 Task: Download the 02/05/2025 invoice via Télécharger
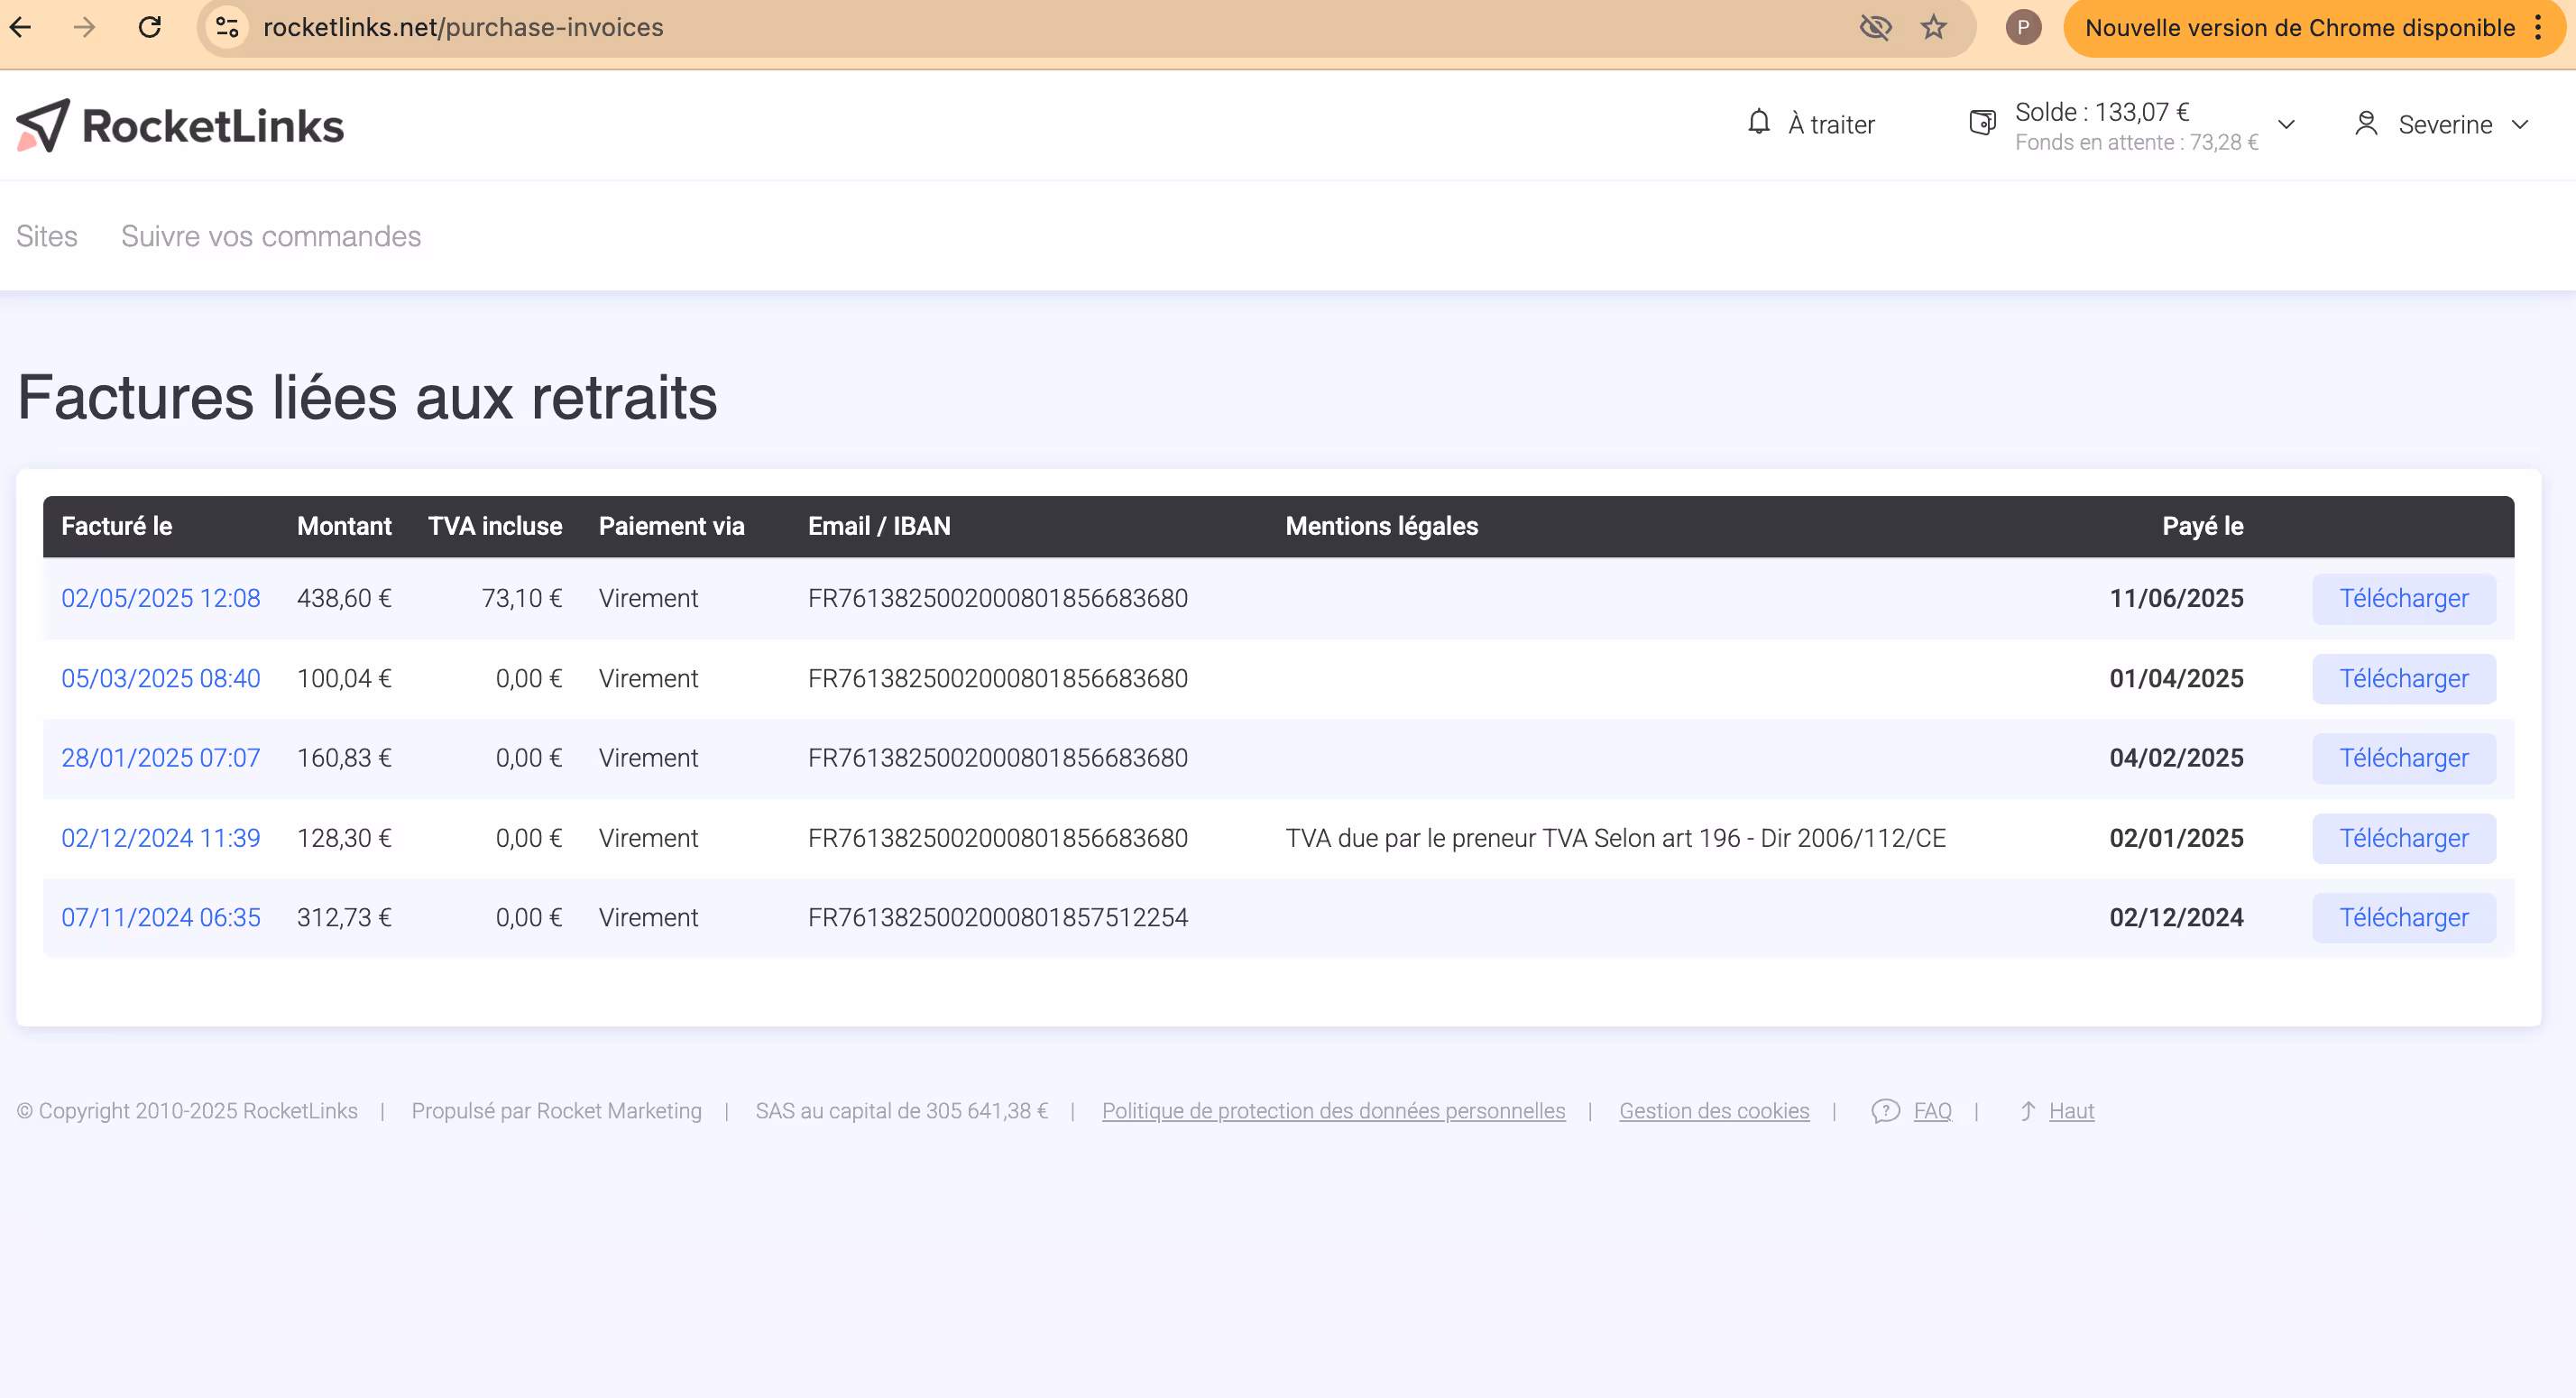(x=2403, y=598)
